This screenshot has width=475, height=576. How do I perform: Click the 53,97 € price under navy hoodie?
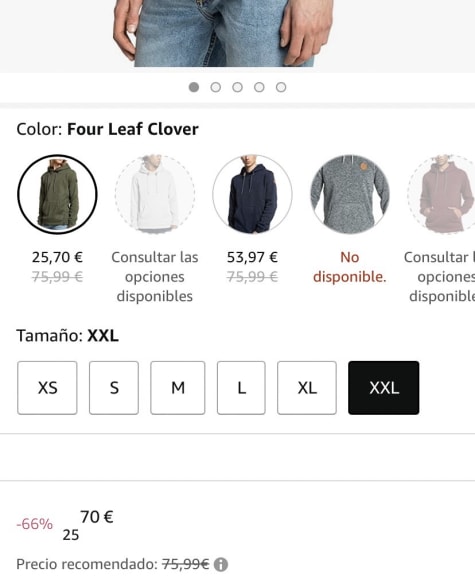[x=252, y=257]
